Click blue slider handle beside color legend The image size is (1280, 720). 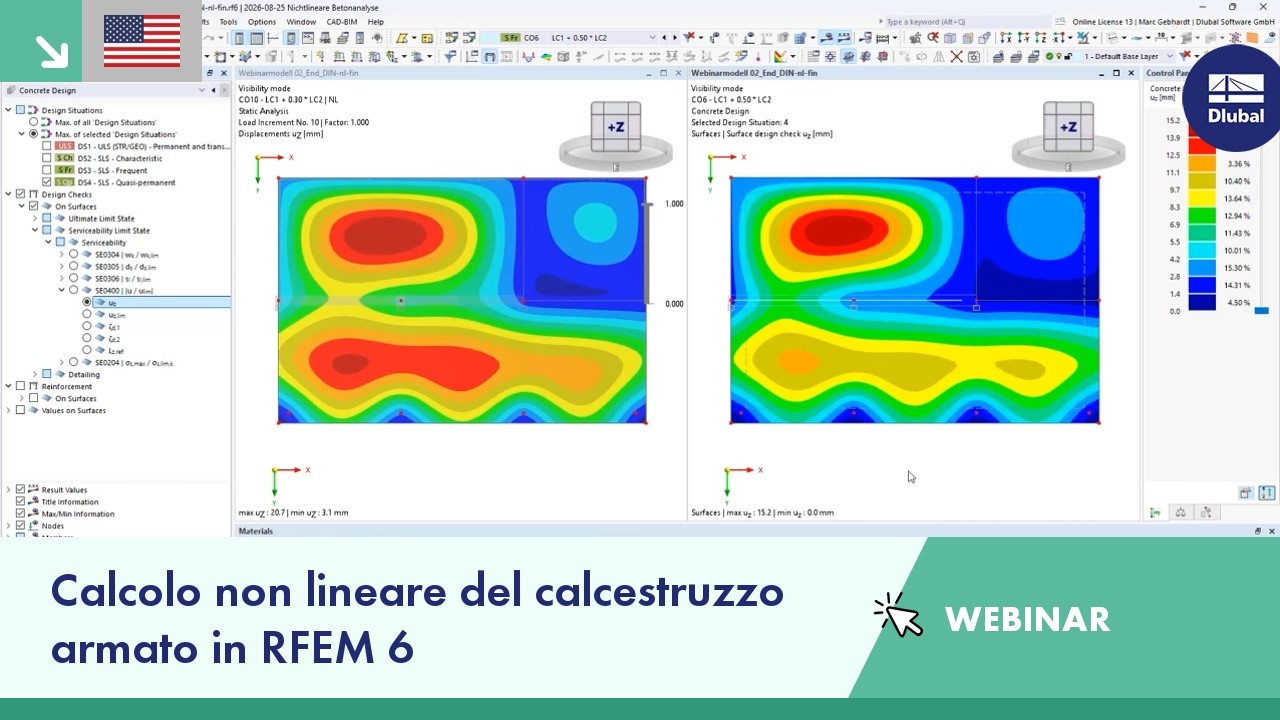pos(1261,311)
